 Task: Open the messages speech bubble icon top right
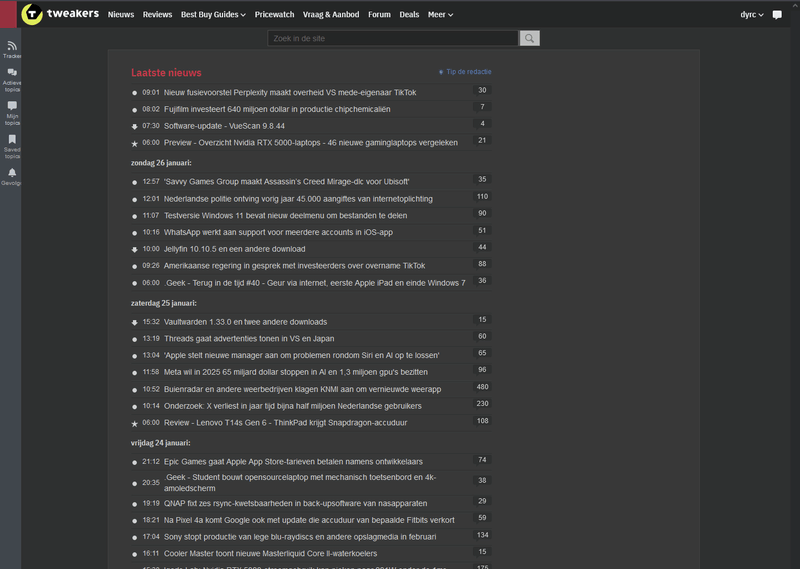coord(777,15)
